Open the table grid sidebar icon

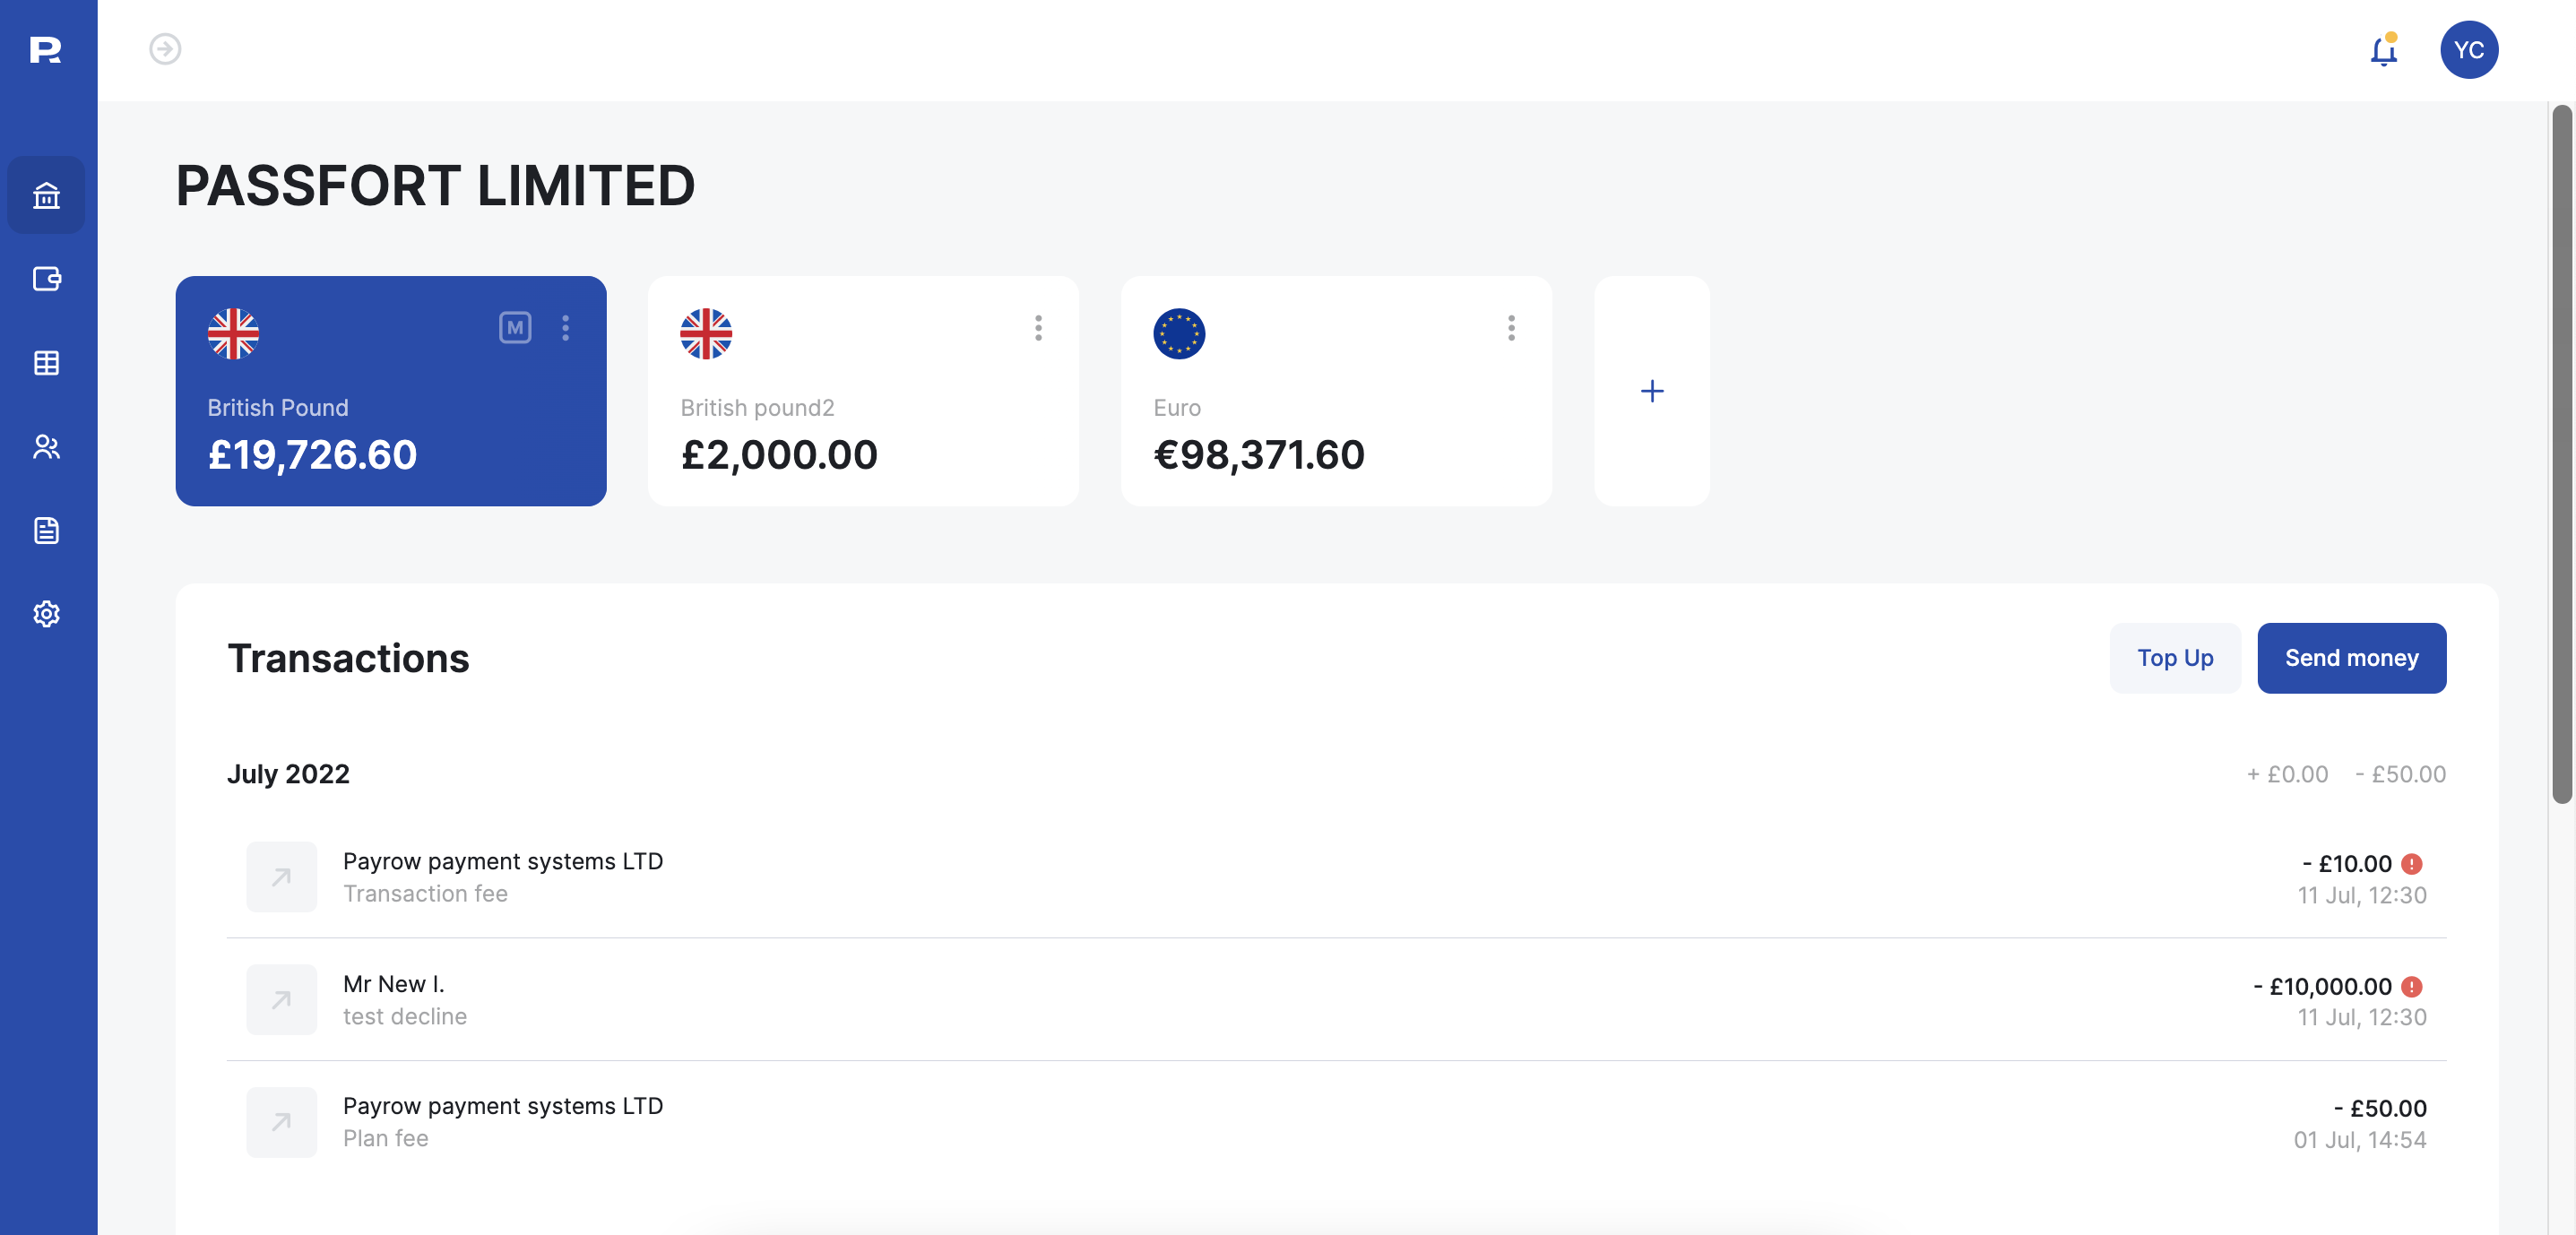click(46, 363)
